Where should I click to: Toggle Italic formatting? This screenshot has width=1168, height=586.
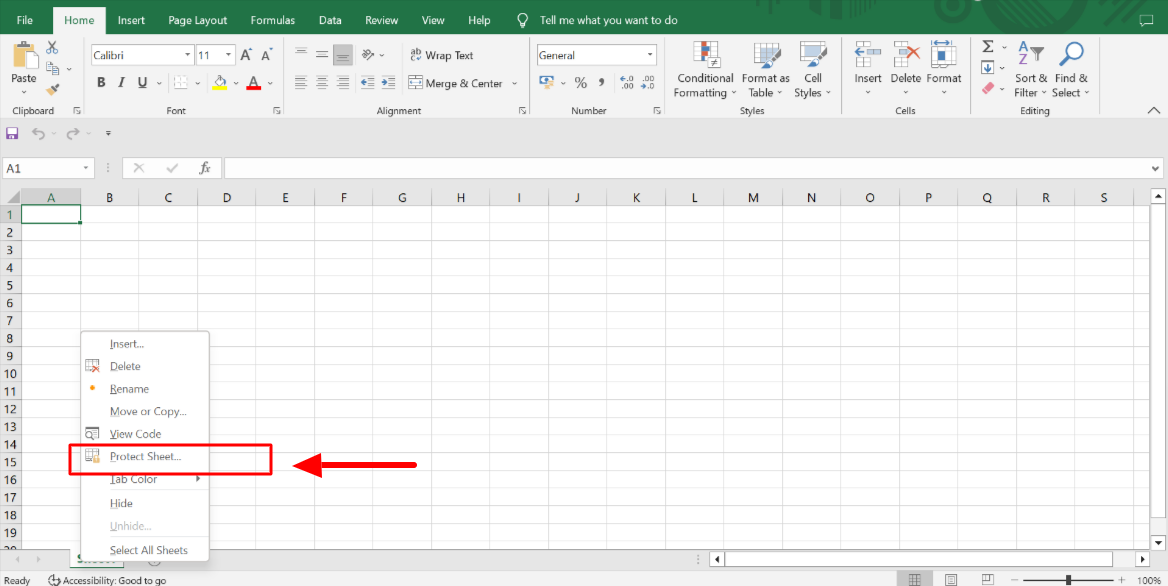(x=121, y=83)
